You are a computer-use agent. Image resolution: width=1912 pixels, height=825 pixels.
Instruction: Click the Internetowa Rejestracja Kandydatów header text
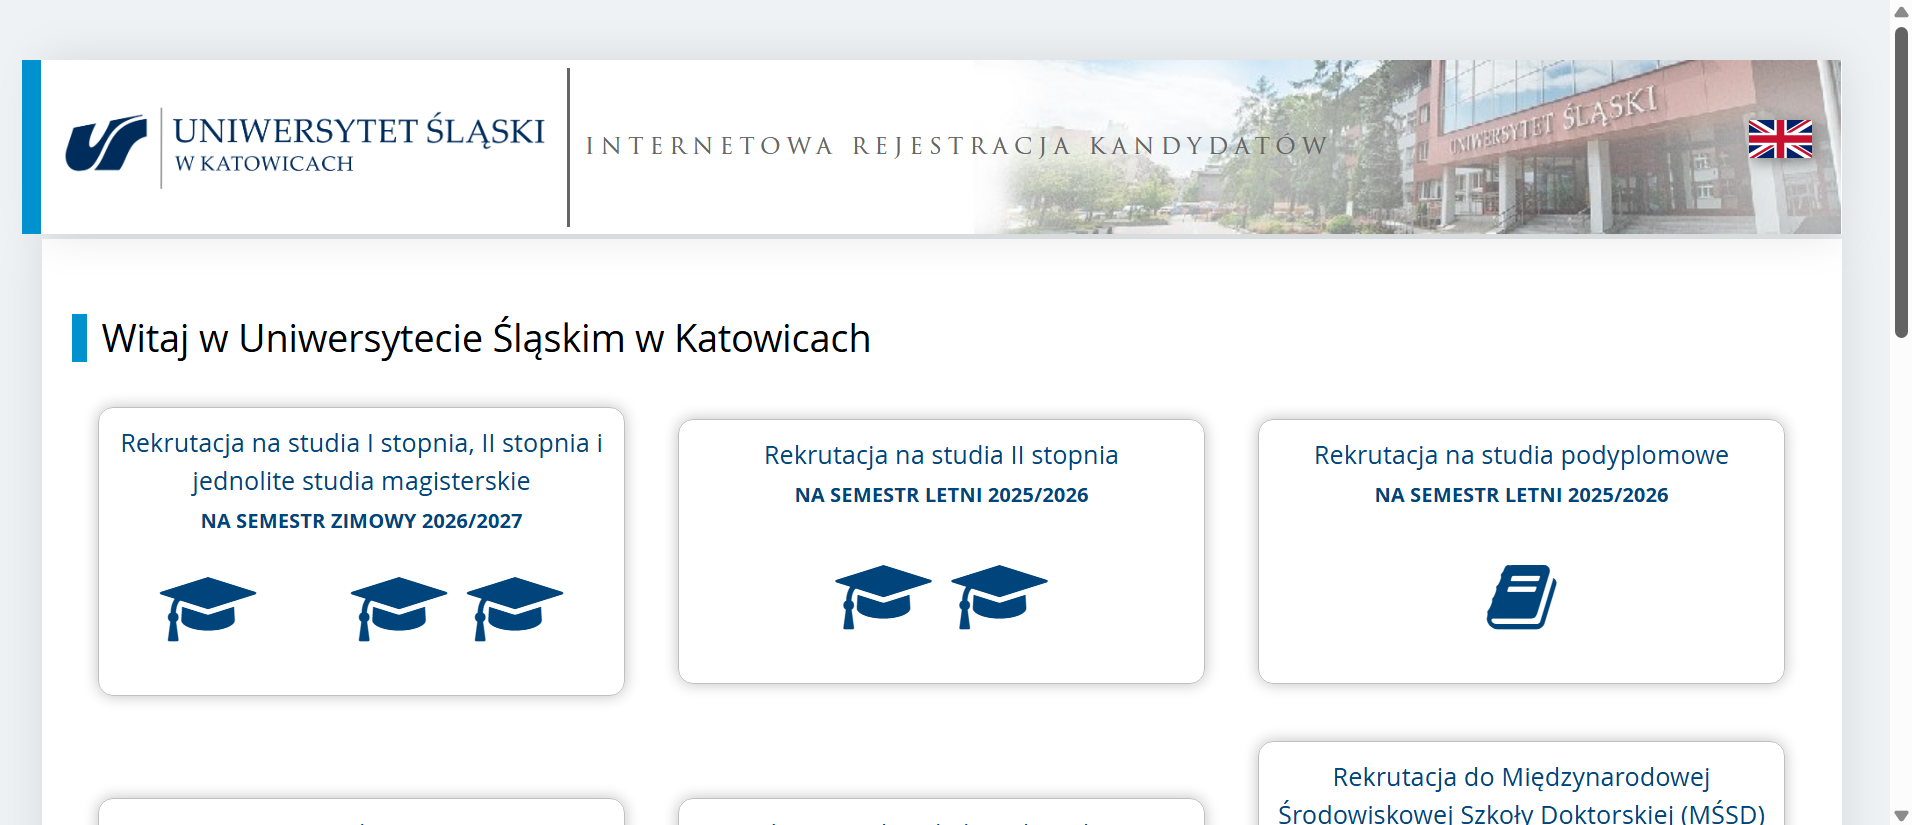956,146
